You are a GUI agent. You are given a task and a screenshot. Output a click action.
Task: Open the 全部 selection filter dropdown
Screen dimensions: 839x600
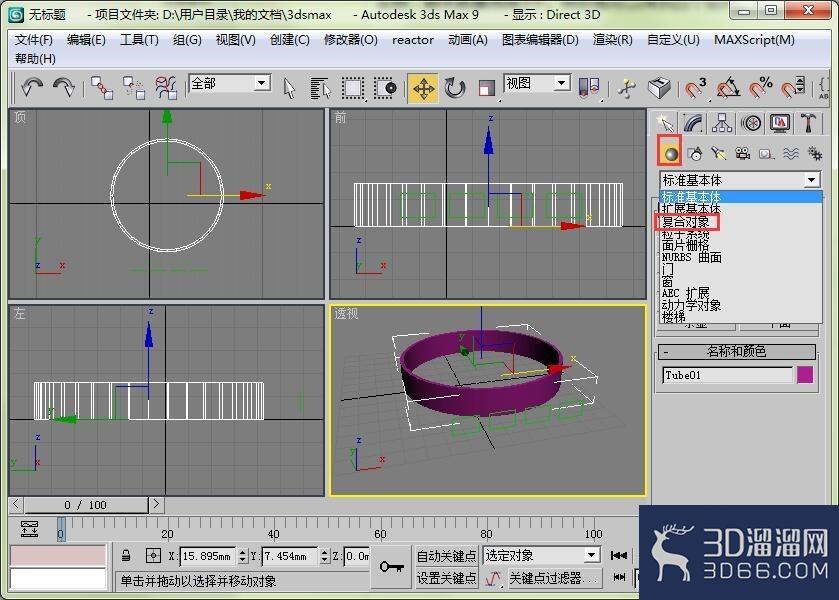tap(261, 83)
